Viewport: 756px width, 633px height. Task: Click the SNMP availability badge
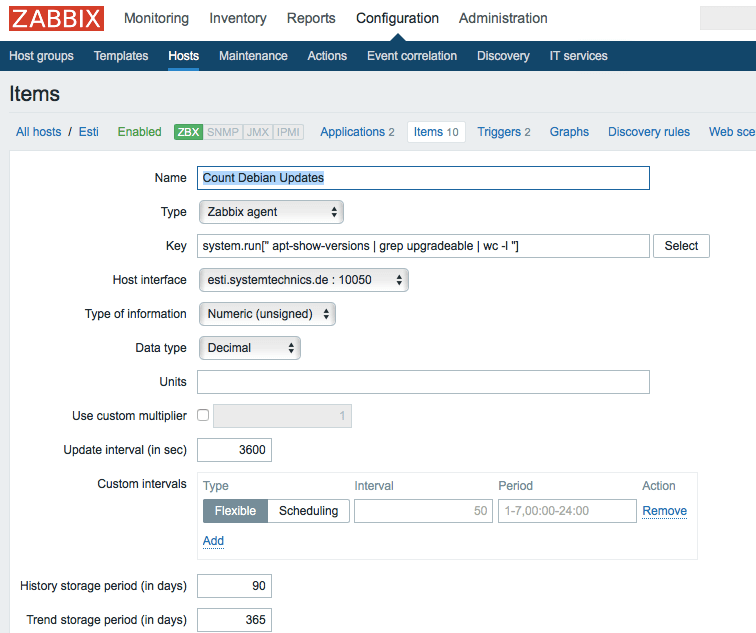coord(223,132)
